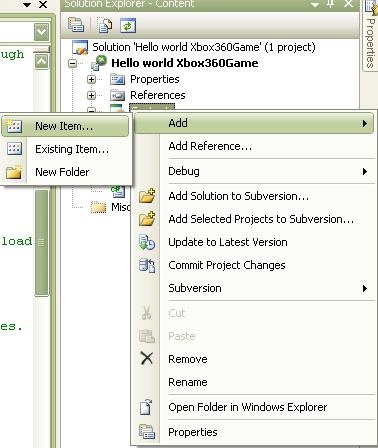378x448 pixels.
Task: Toggle the Solution Explorer auto-hide pin
Action: (331, 4)
